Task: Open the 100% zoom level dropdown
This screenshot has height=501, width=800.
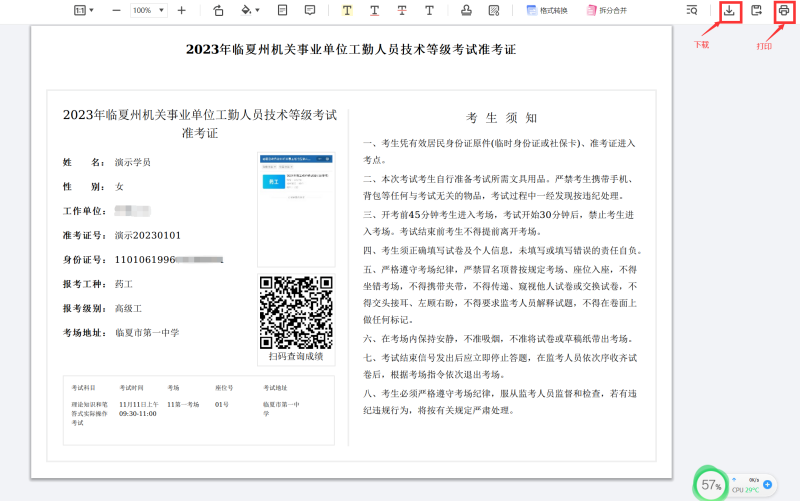Action: 147,11
